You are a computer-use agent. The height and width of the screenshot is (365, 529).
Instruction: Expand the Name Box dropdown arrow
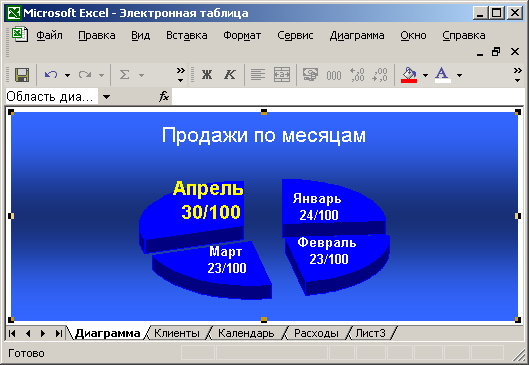click(x=106, y=97)
